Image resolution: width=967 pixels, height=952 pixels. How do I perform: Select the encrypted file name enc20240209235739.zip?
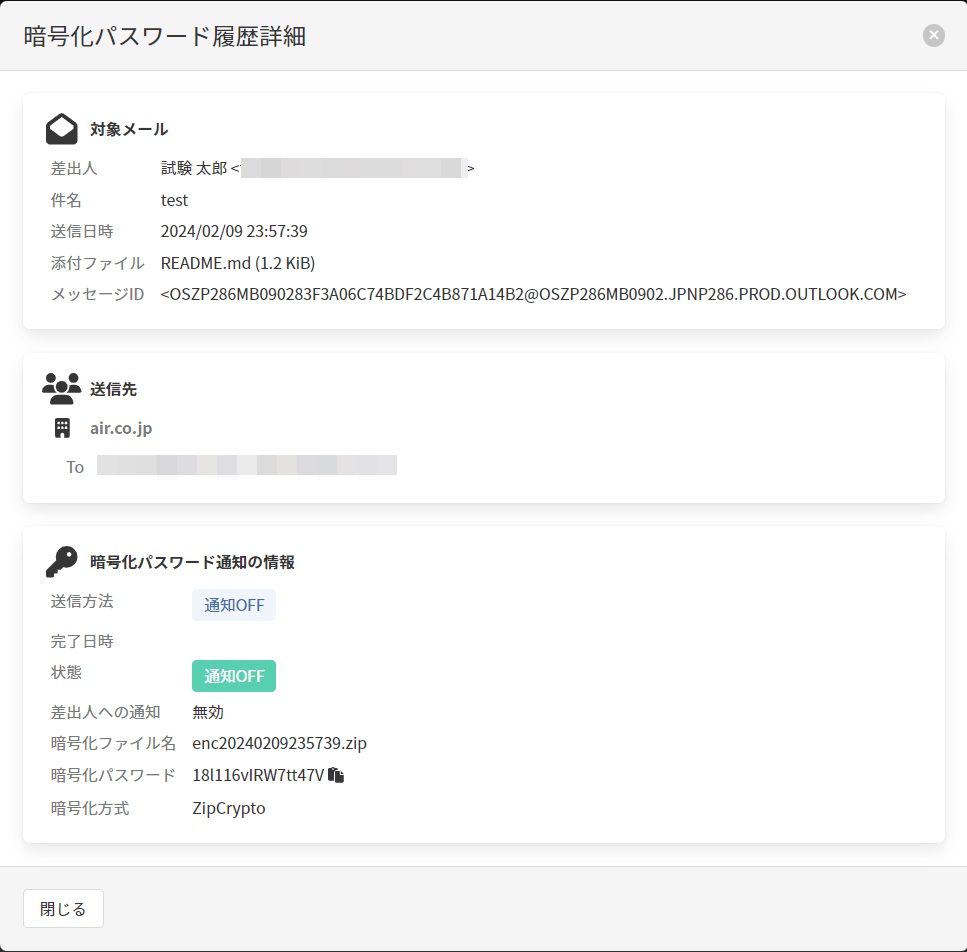279,743
